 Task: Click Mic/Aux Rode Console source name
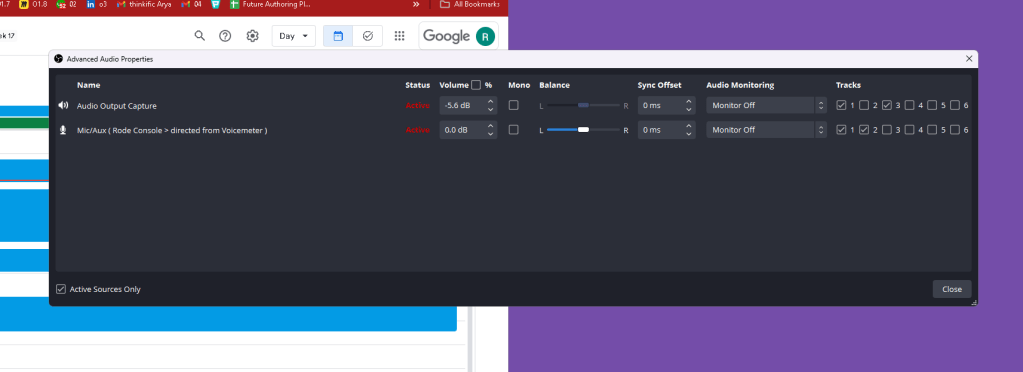point(172,131)
